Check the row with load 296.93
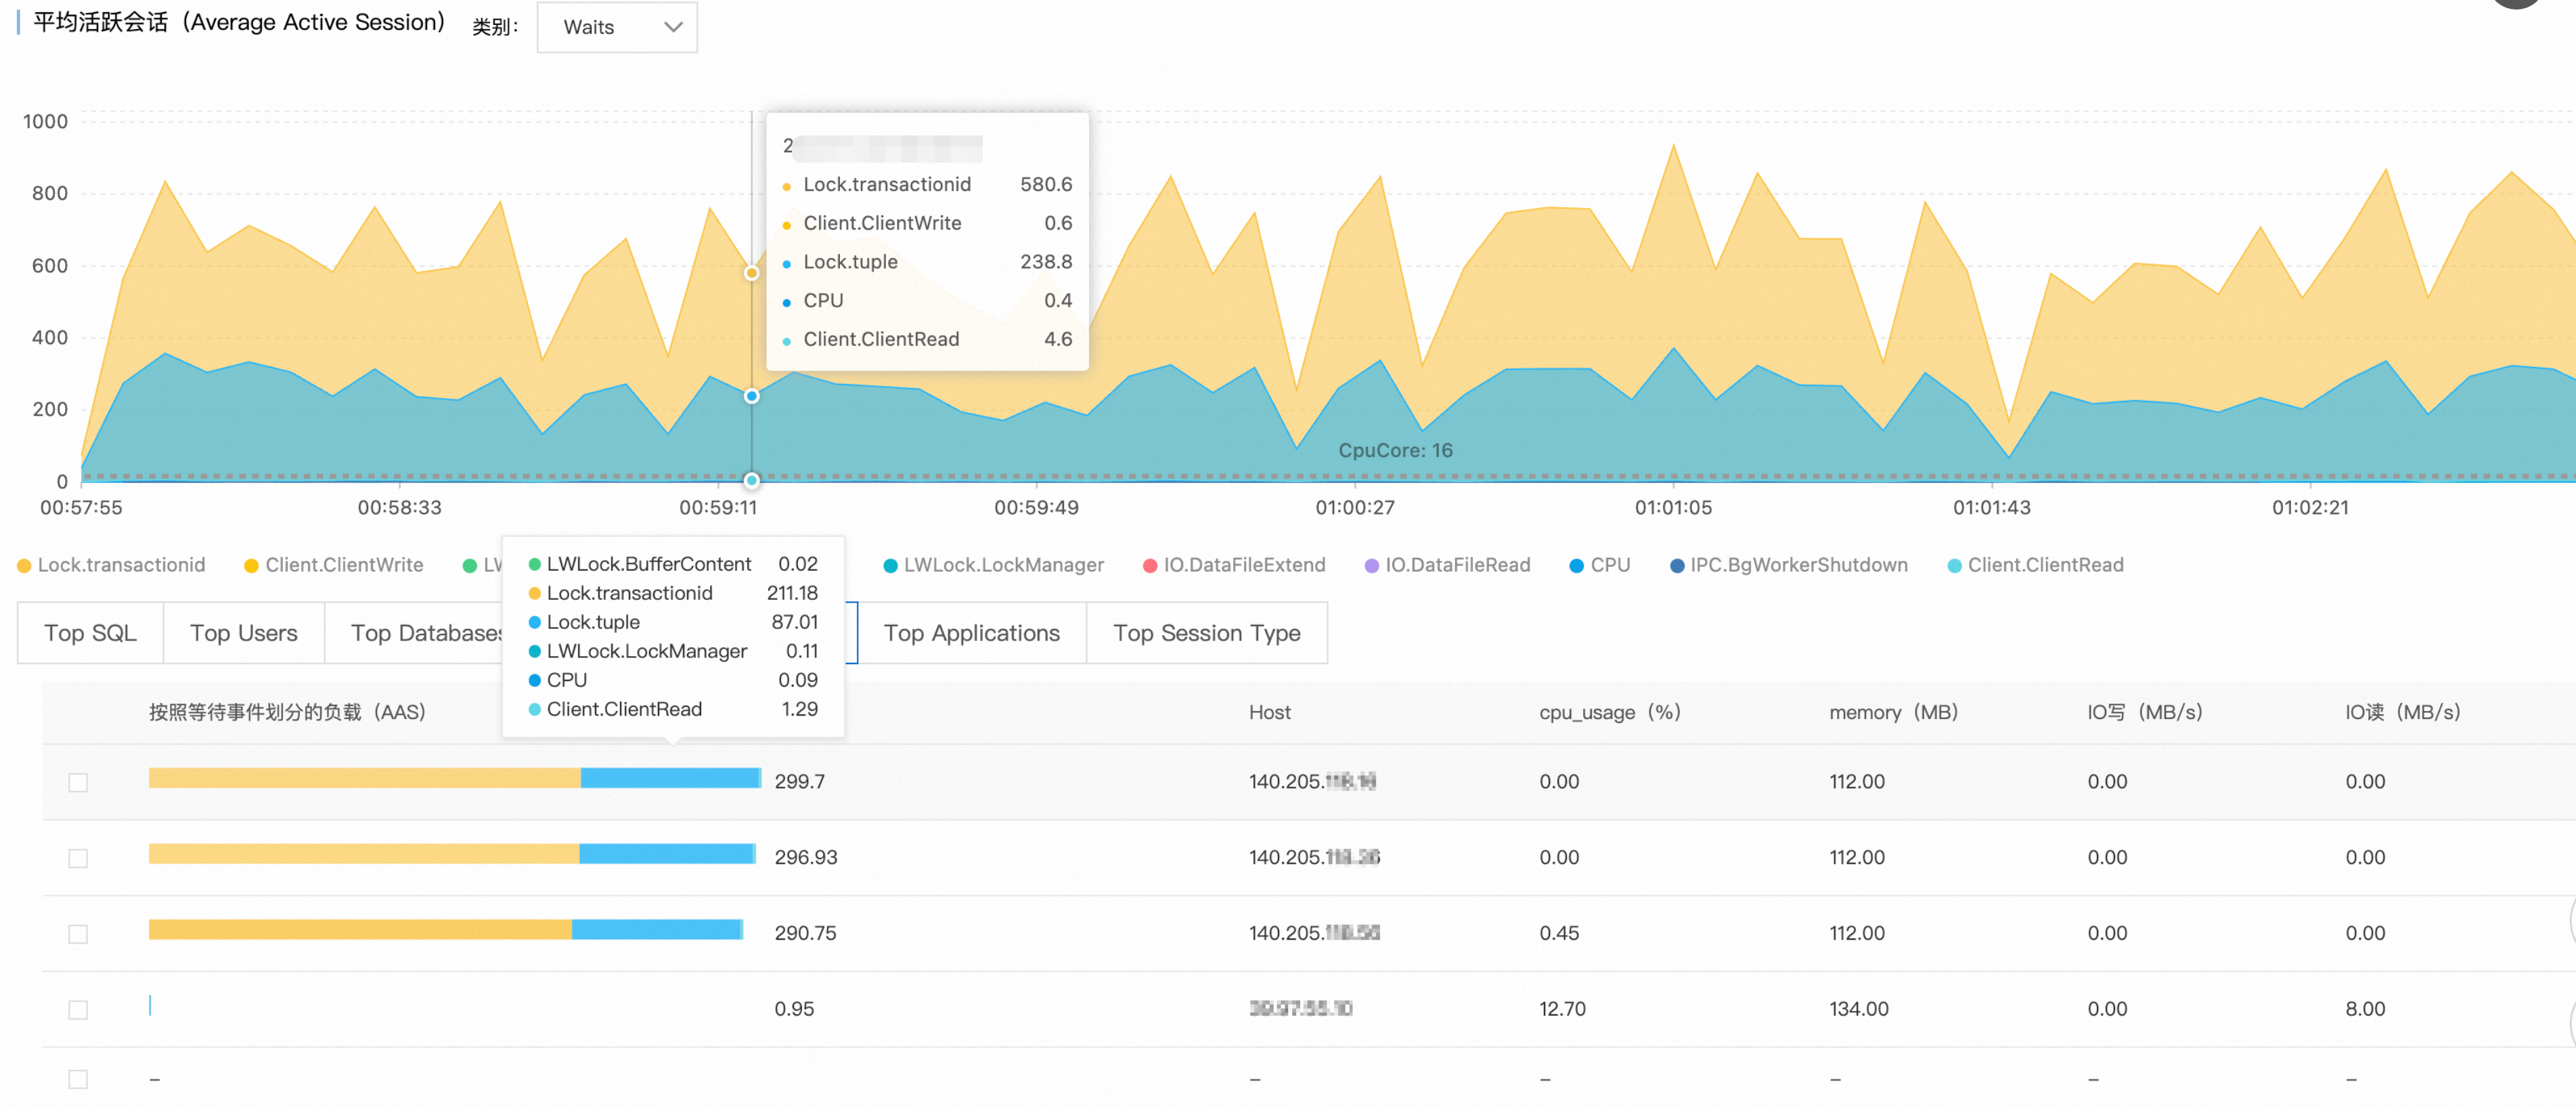The height and width of the screenshot is (1109, 2576). (x=78, y=859)
